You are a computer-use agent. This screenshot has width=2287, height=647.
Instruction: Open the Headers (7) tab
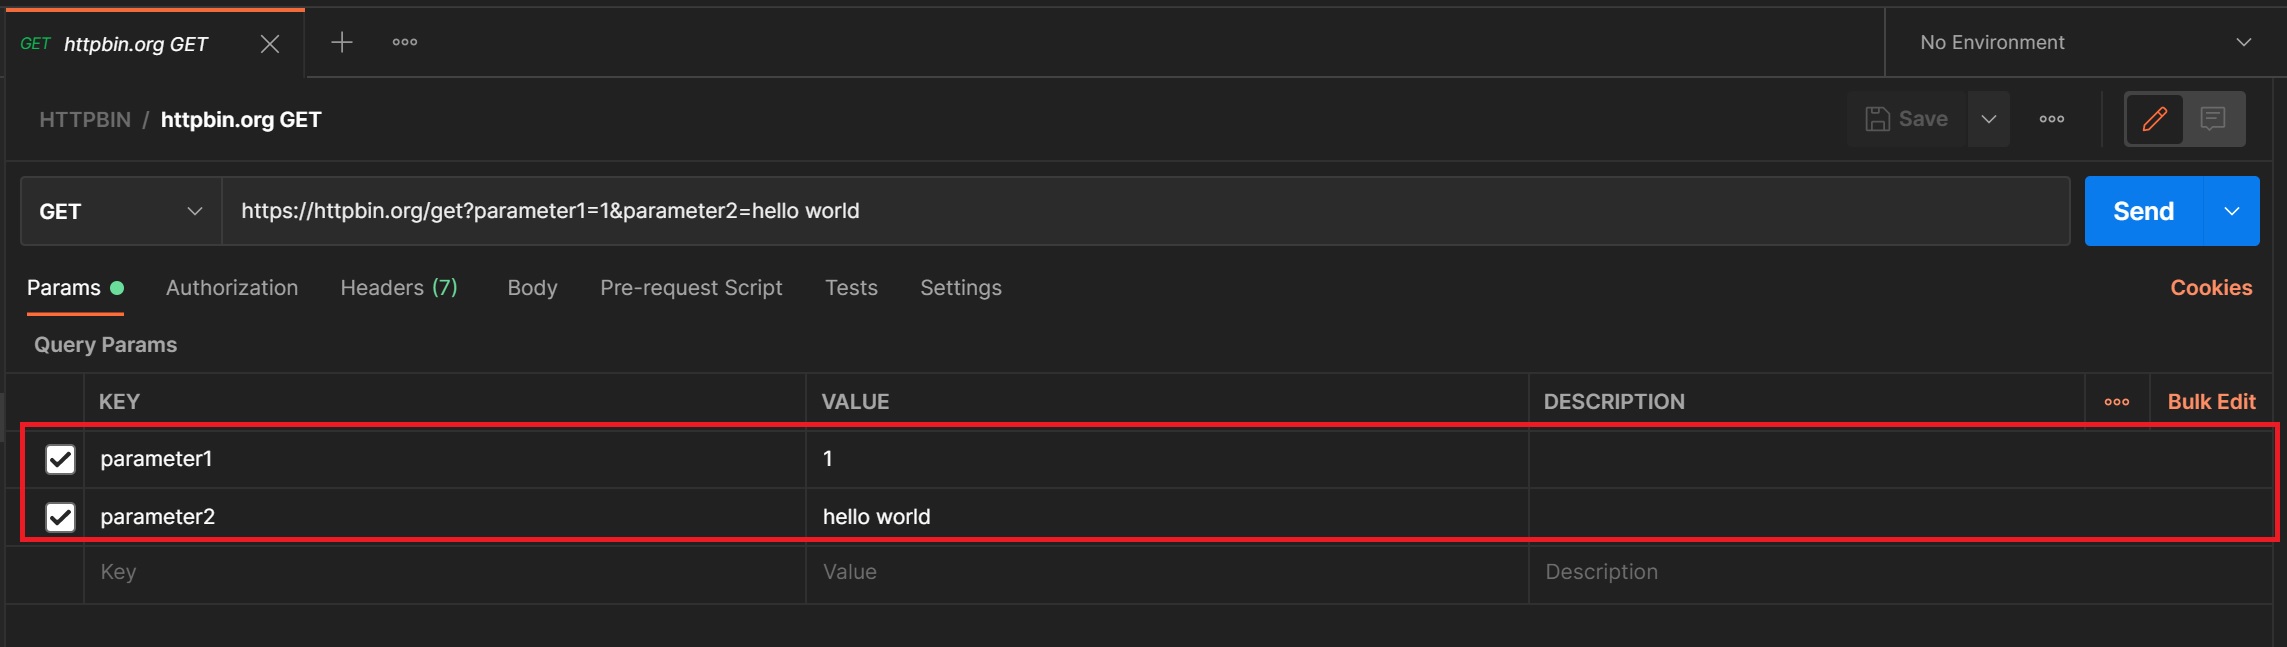[398, 288]
